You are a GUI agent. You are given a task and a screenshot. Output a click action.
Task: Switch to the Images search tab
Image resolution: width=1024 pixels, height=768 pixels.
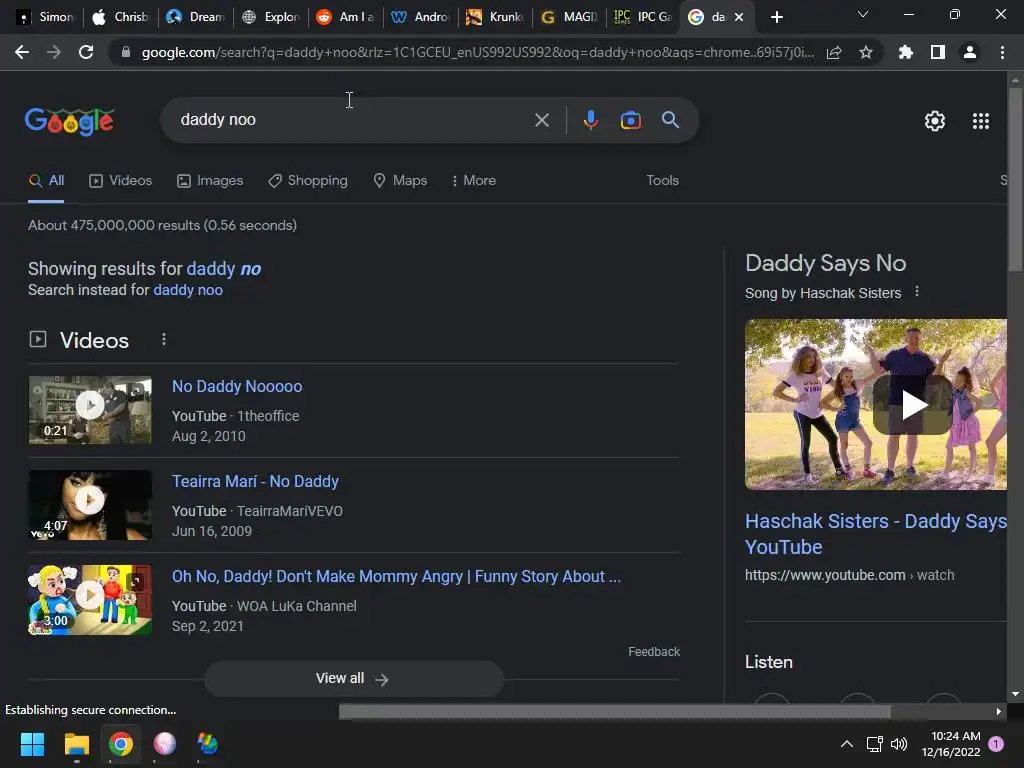(x=210, y=181)
